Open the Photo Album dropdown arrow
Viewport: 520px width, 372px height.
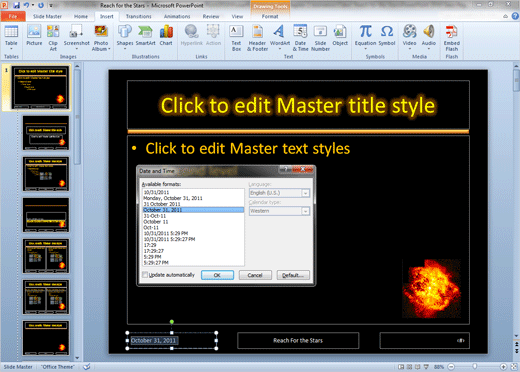[109, 49]
